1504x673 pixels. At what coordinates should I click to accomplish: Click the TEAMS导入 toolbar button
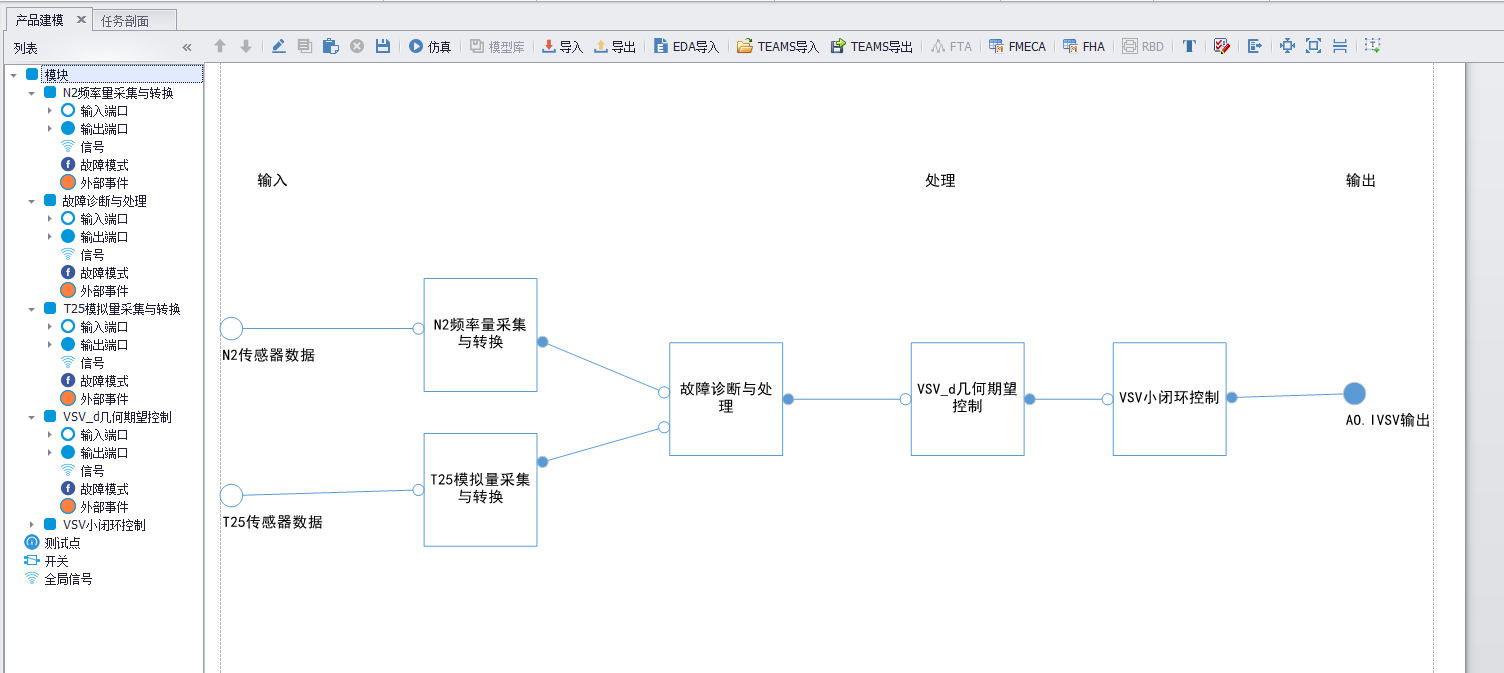click(x=778, y=46)
